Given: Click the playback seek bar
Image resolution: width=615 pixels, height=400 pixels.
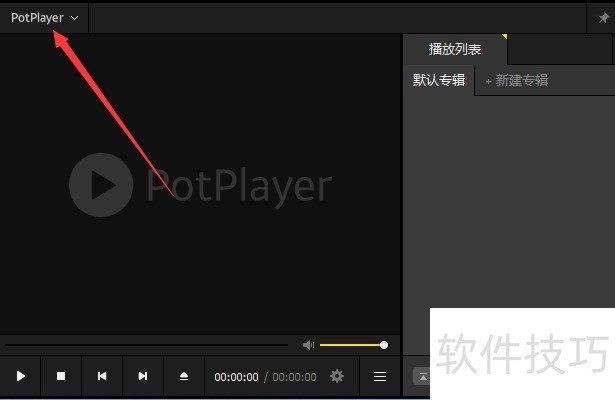Looking at the screenshot, I should coord(146,345).
